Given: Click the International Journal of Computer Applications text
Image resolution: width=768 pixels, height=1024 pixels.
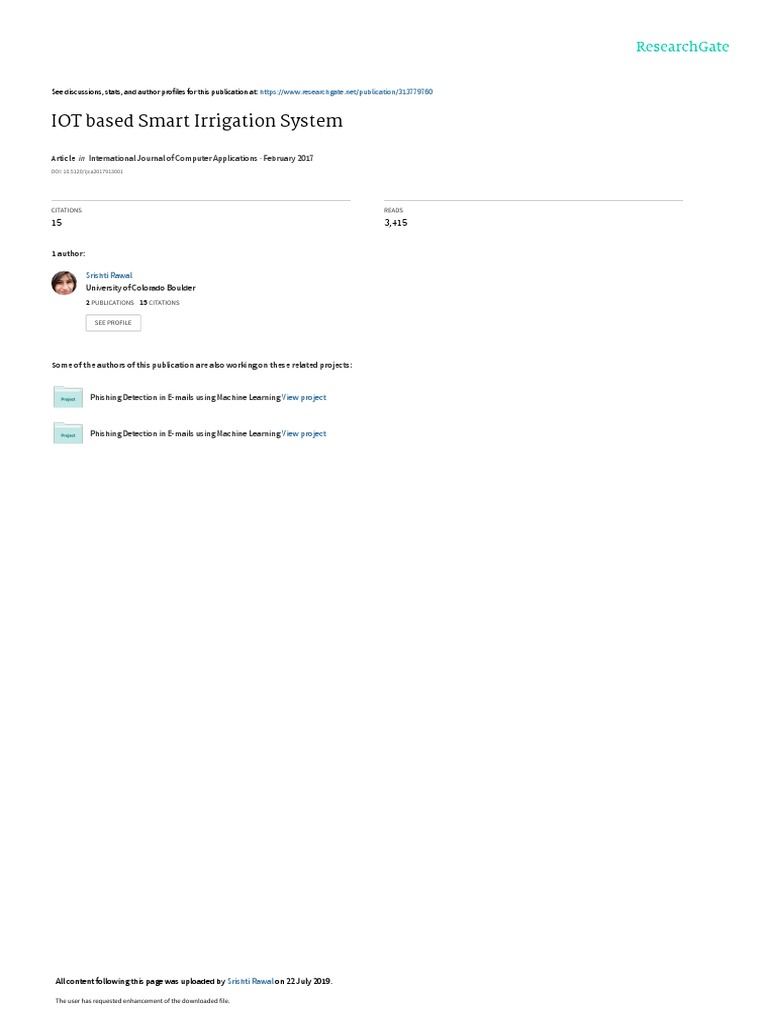Looking at the screenshot, I should [173, 158].
